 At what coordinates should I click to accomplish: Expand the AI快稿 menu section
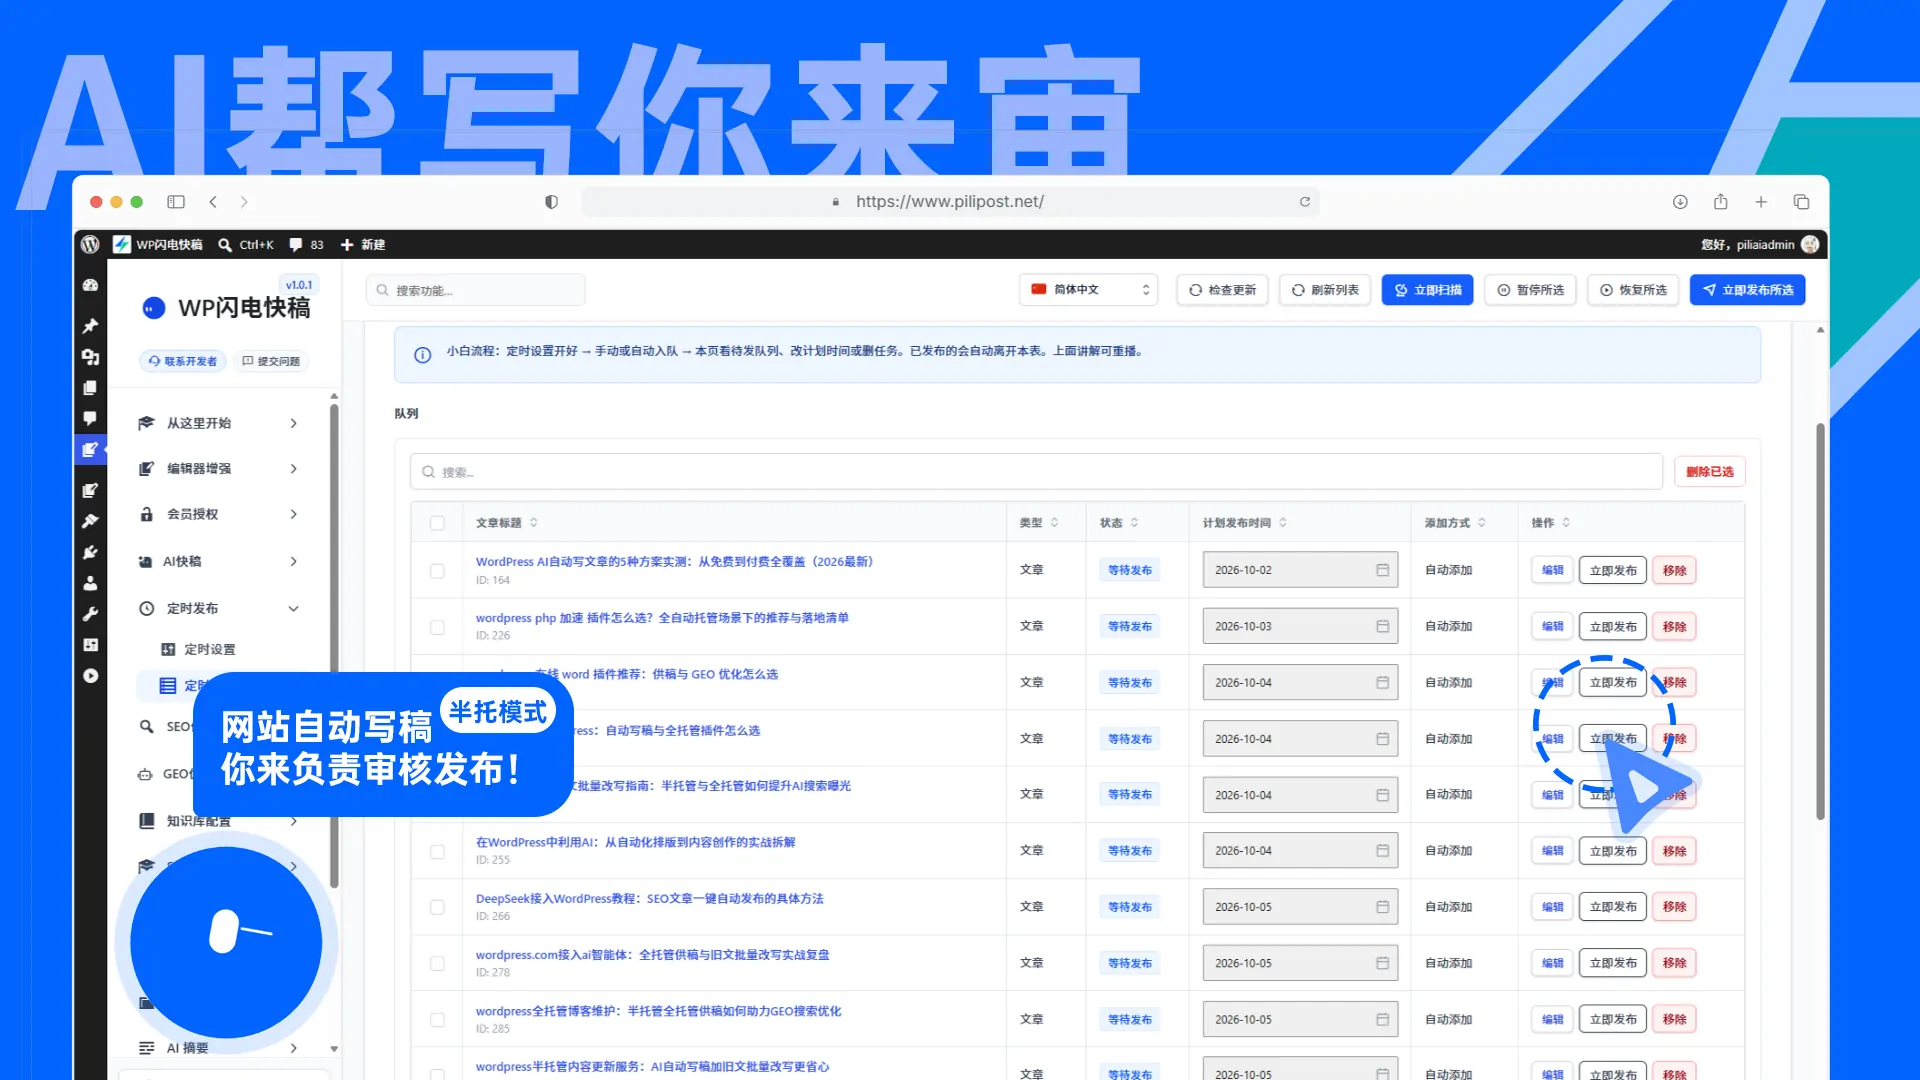tap(218, 561)
